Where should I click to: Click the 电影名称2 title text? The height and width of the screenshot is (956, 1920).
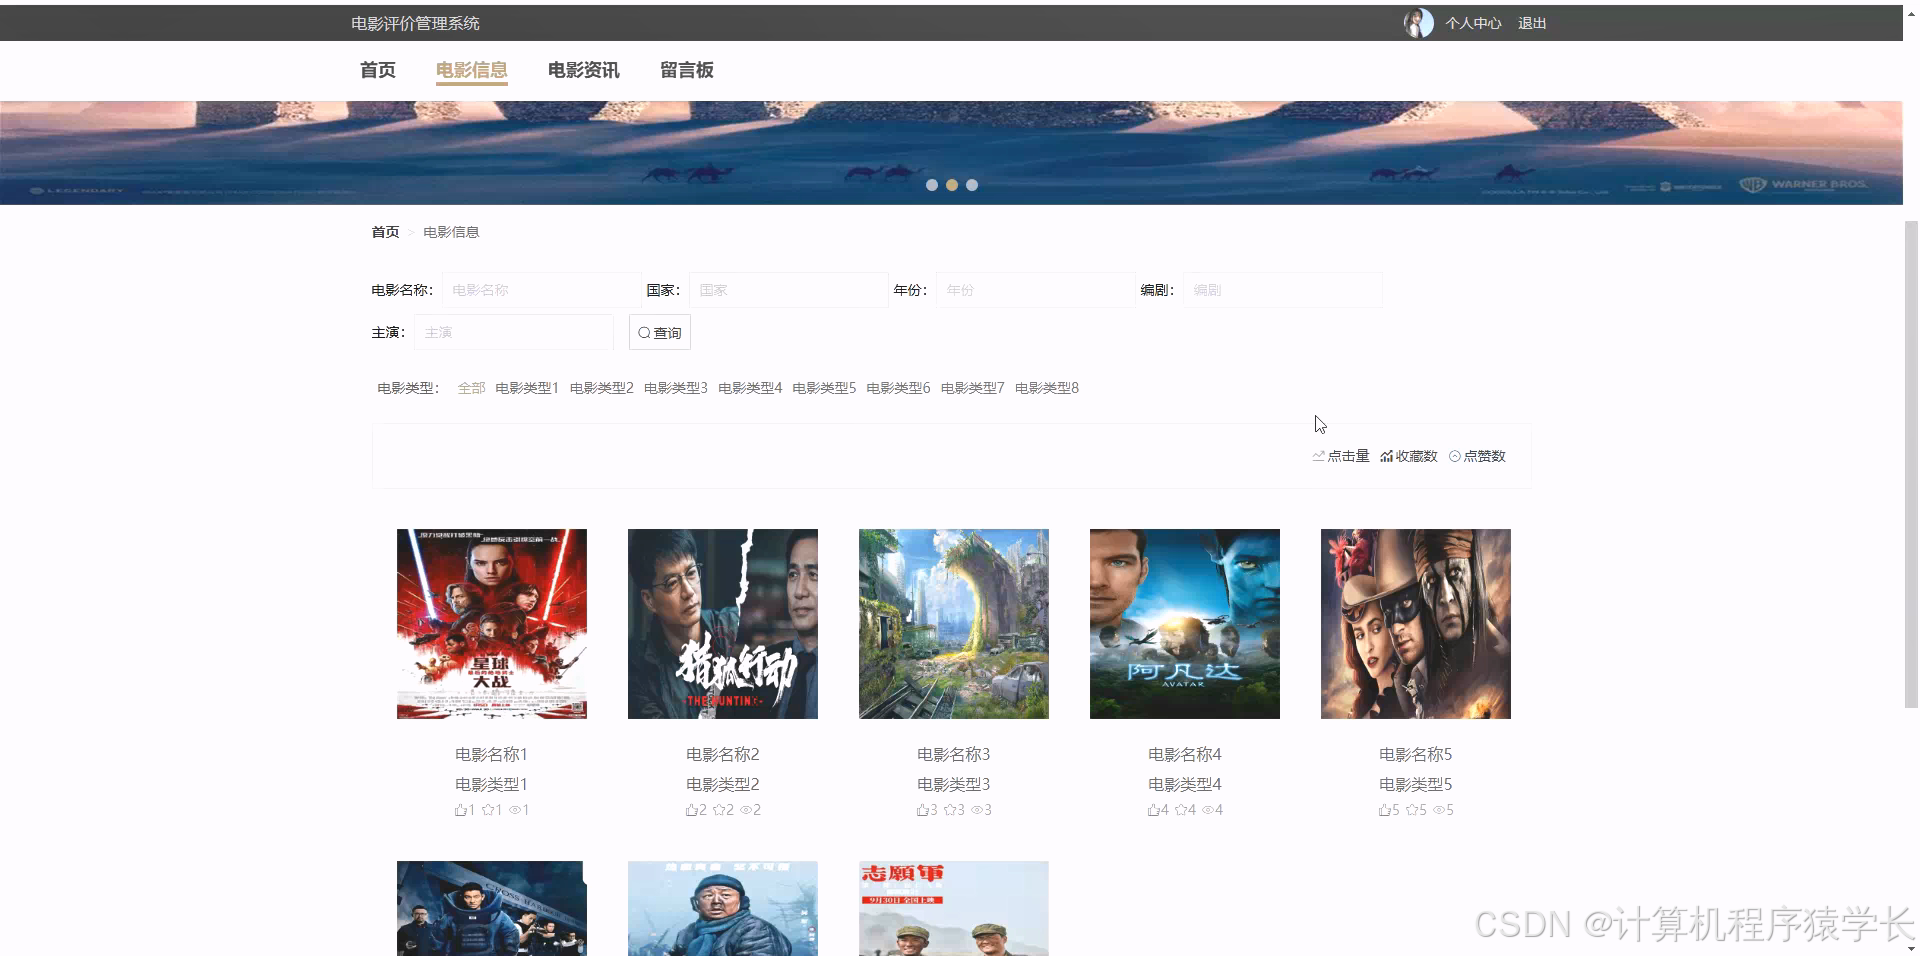point(723,754)
